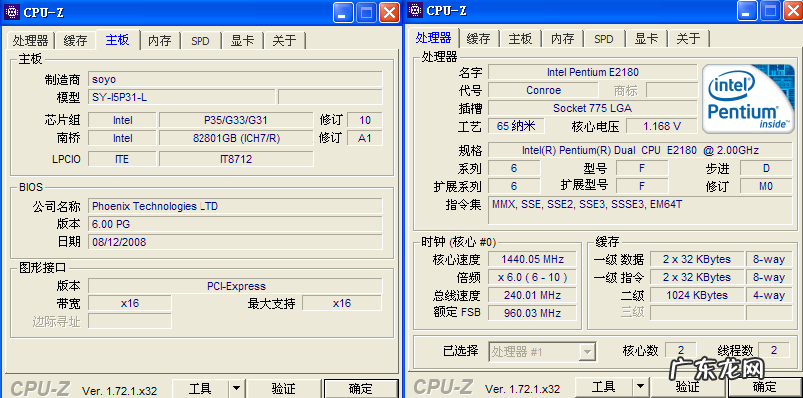This screenshot has height=398, width=803.
Task: Switch to 内存 tab in left window
Action: [160, 41]
